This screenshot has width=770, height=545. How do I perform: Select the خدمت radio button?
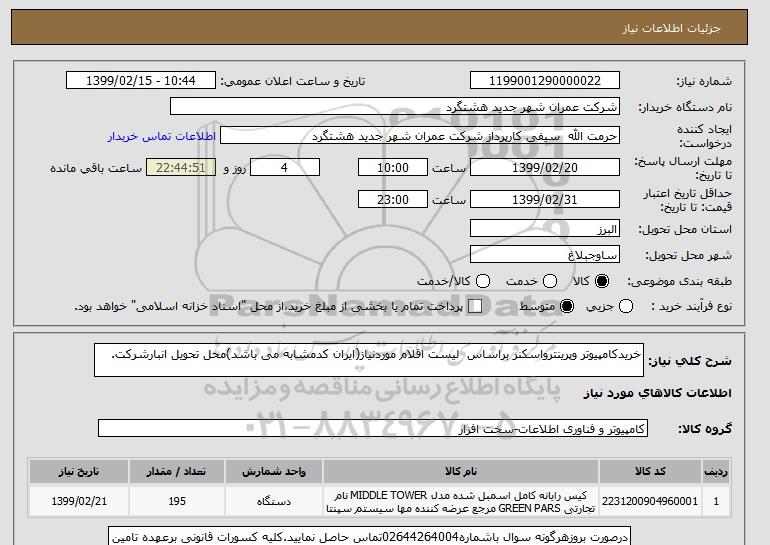pyautogui.click(x=550, y=281)
